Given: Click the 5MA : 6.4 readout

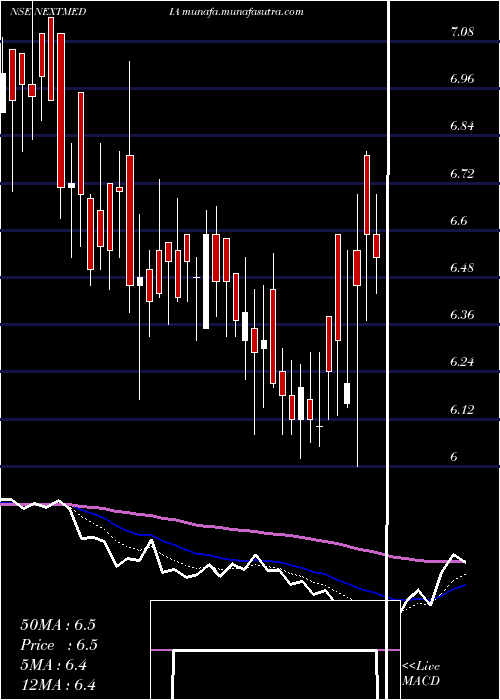Looking at the screenshot, I should [54, 665].
